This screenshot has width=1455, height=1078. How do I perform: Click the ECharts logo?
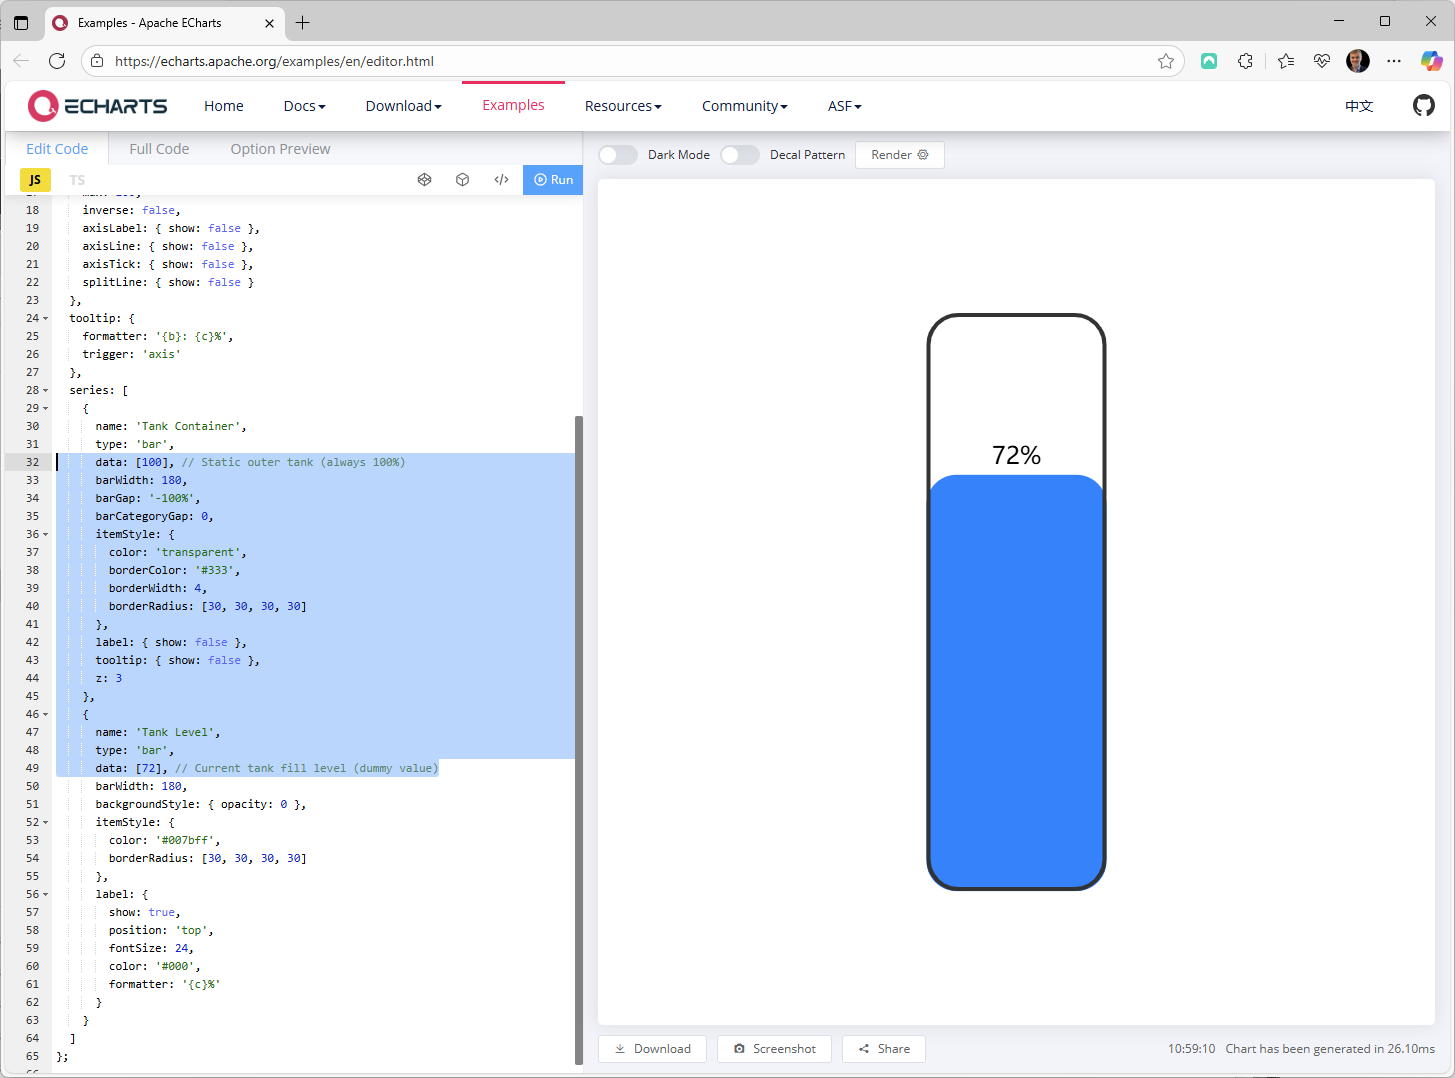coord(98,105)
